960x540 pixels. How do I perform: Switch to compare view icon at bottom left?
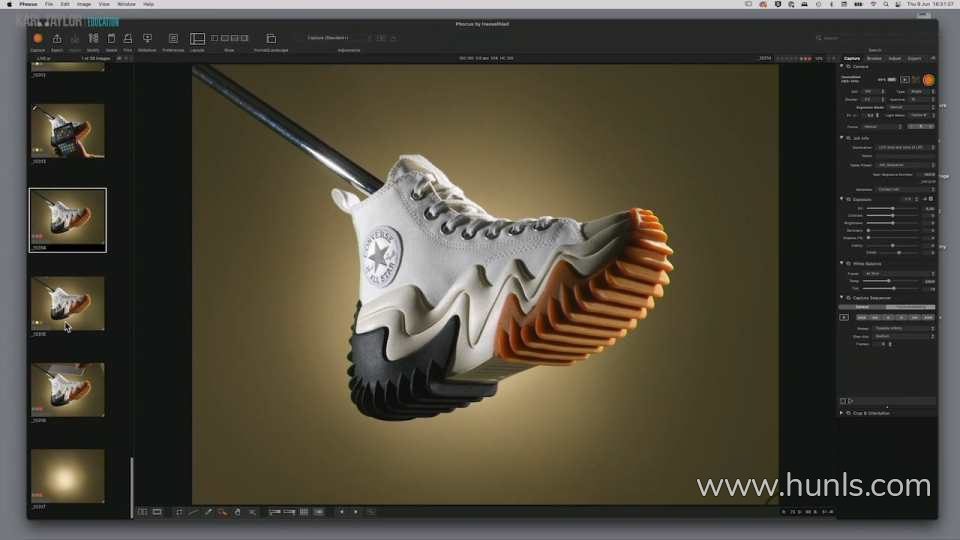click(142, 512)
